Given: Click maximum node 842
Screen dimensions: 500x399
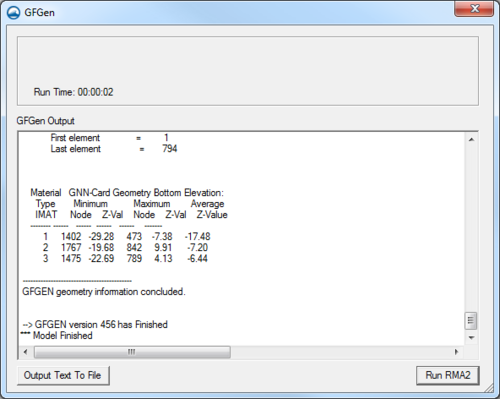Looking at the screenshot, I should [134, 247].
